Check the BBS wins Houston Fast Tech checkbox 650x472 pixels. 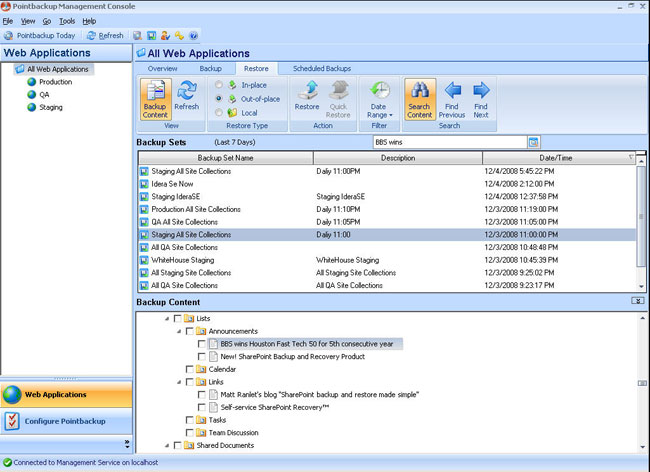(201, 344)
